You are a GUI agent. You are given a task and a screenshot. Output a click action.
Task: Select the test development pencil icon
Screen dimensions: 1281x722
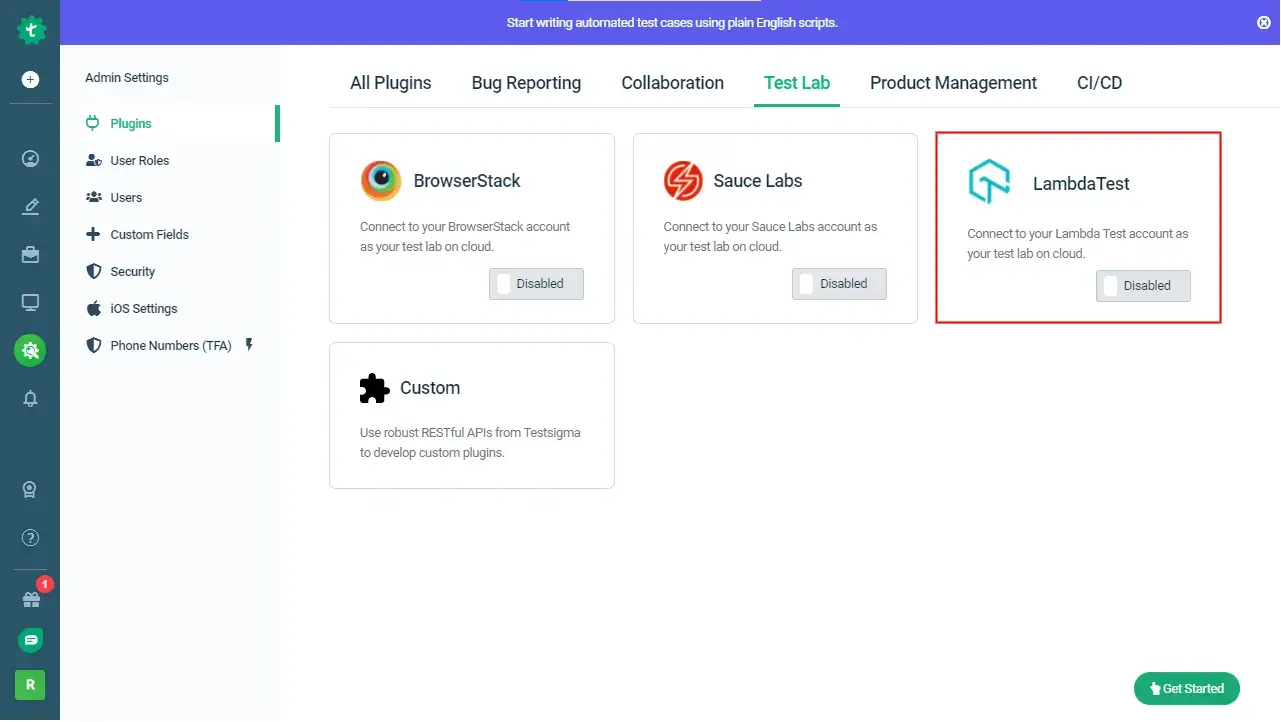(30, 205)
